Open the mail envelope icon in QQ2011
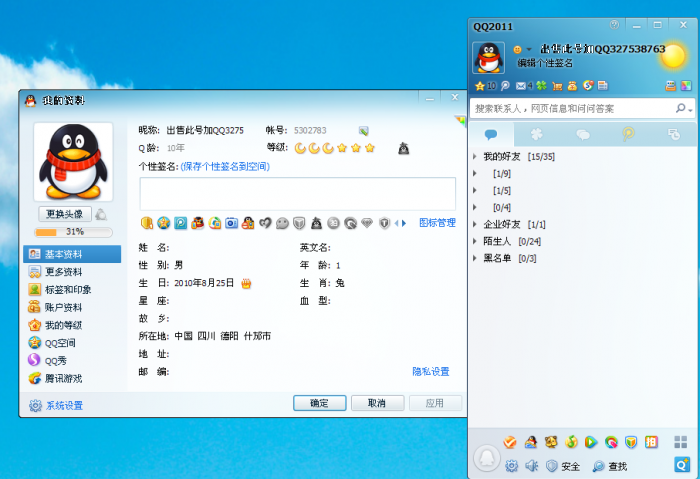The width and height of the screenshot is (700, 479). (521, 86)
